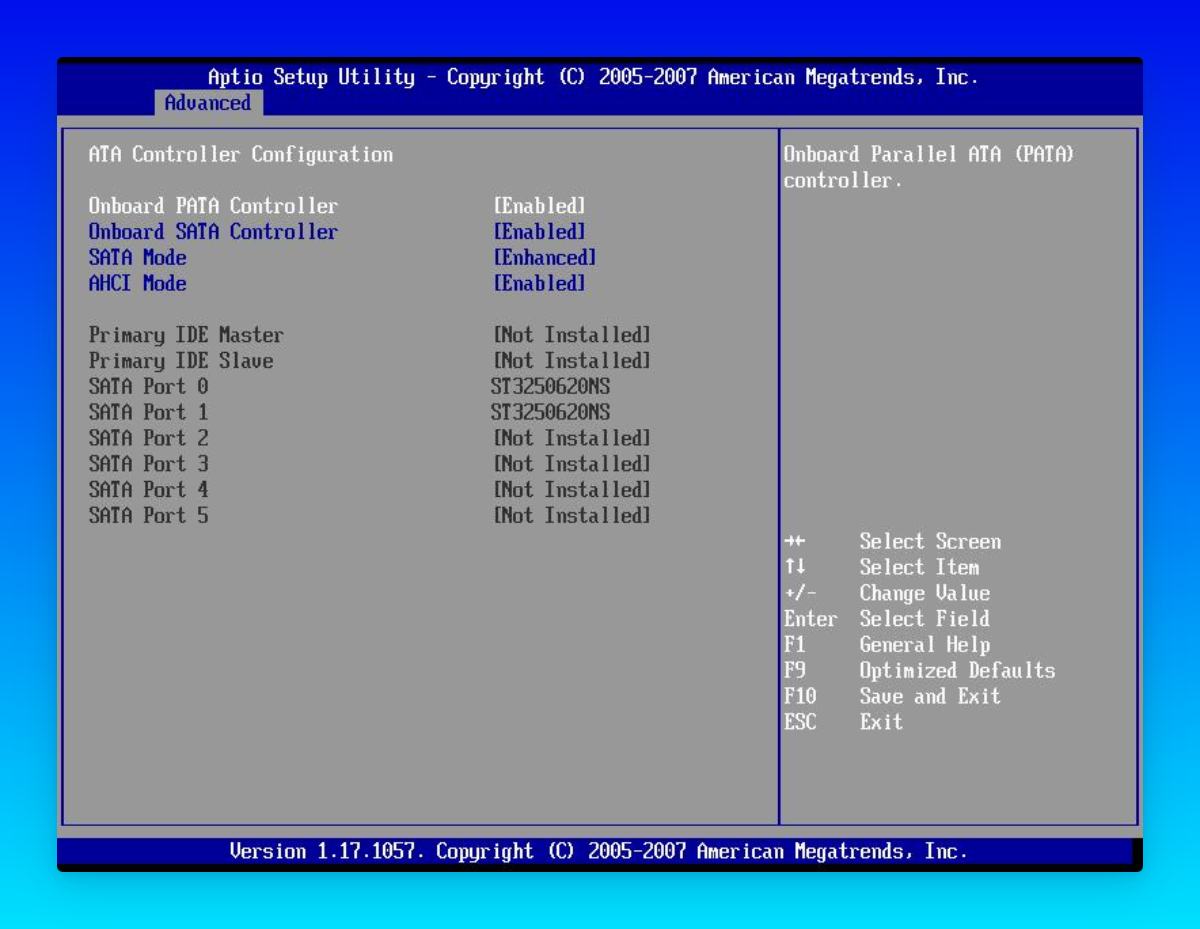
Task: Toggle AHCI Mode [Enabled] value
Action: pos(540,283)
